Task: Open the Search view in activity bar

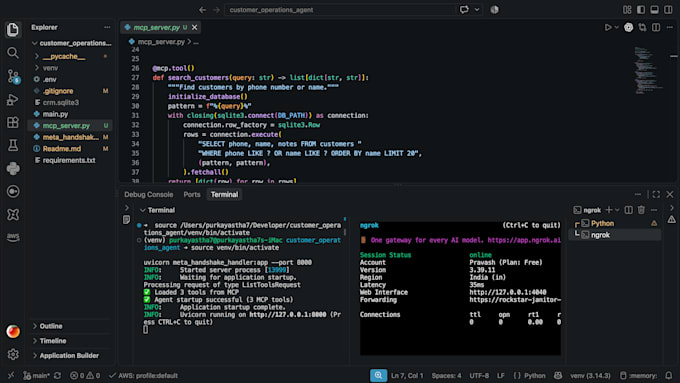Action: click(13, 53)
